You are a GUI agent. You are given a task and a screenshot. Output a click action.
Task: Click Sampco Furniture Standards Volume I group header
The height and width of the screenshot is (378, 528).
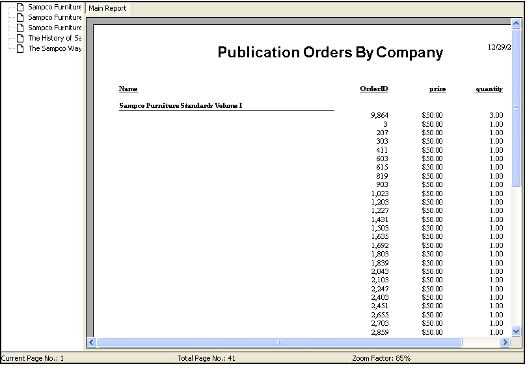[x=180, y=106]
